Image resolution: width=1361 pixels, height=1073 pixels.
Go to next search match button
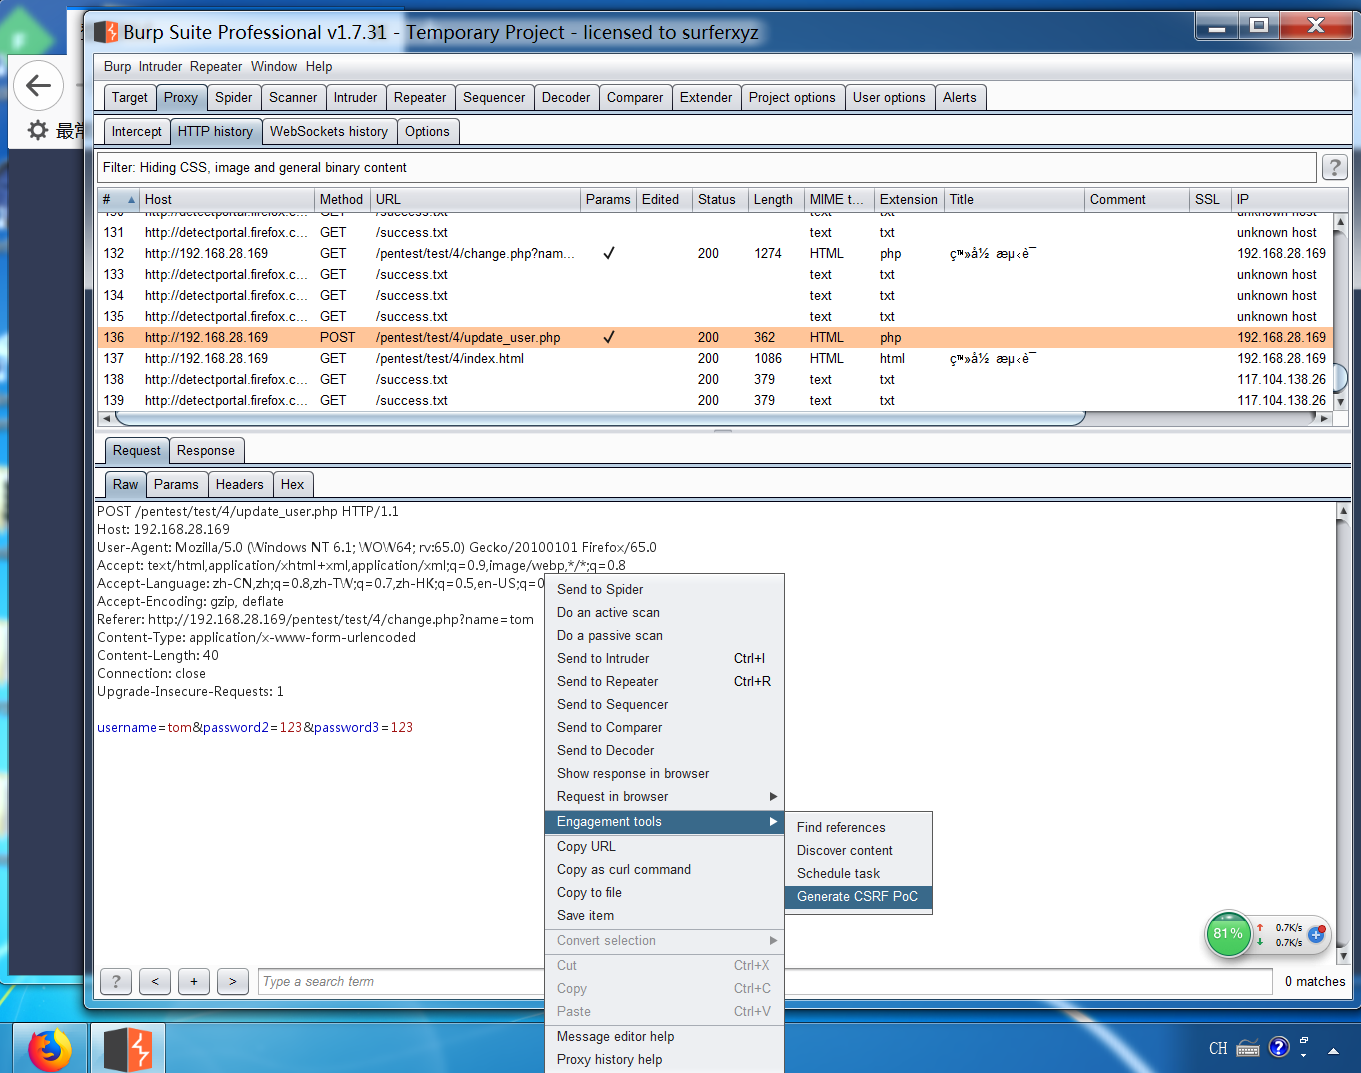[x=233, y=981]
